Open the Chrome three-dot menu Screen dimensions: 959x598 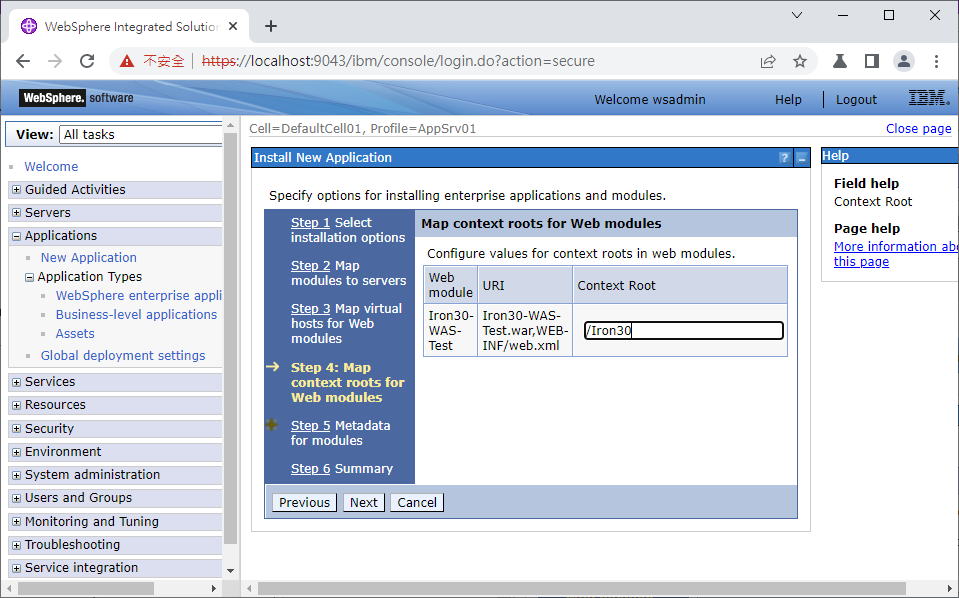coord(936,61)
